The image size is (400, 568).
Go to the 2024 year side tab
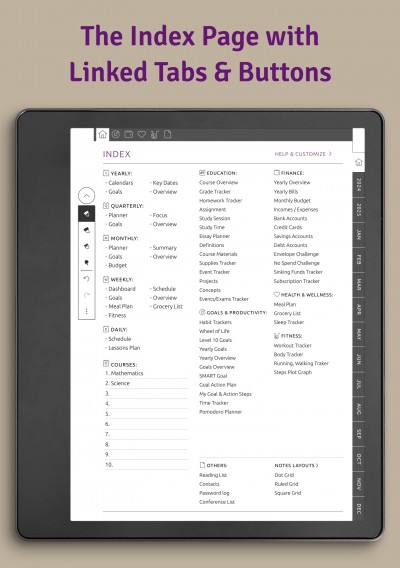point(358,184)
